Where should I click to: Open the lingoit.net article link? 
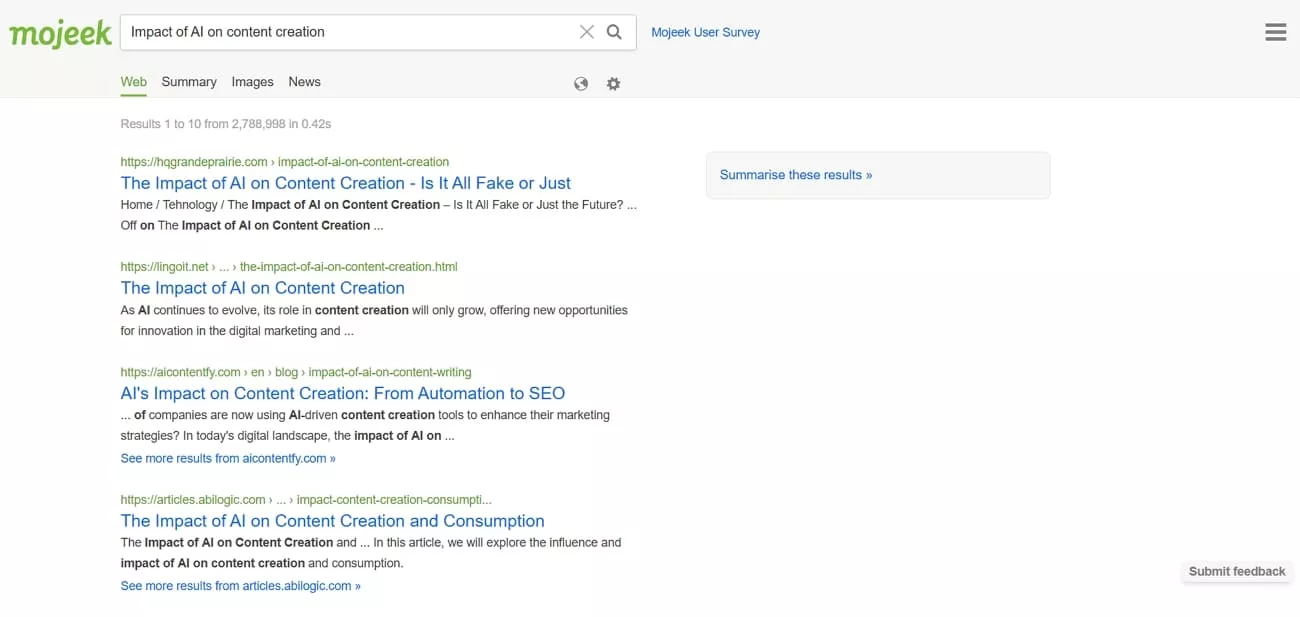pyautogui.click(x=262, y=287)
